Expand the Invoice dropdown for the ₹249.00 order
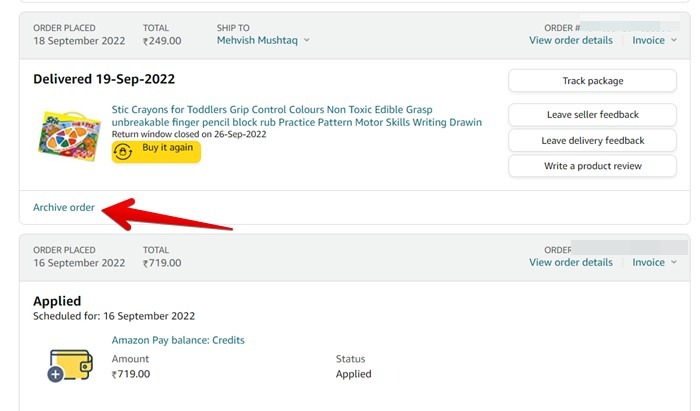Image resolution: width=700 pixels, height=411 pixels. [x=654, y=40]
